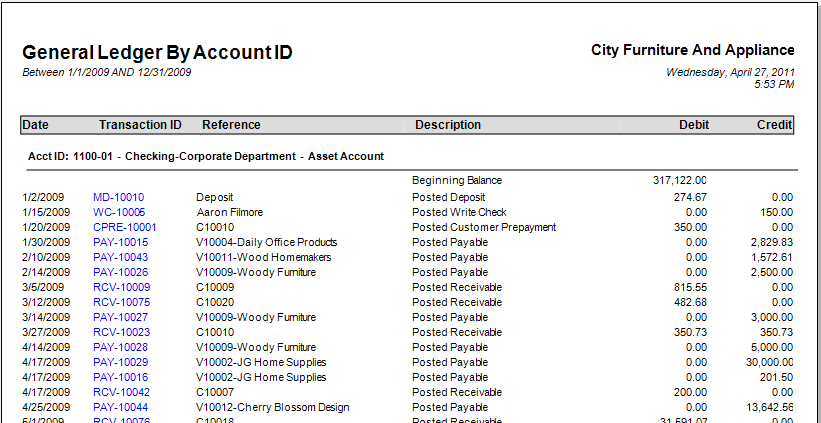821x423 pixels.
Task: Click reference V10004-Daily Office Products
Action: [267, 242]
